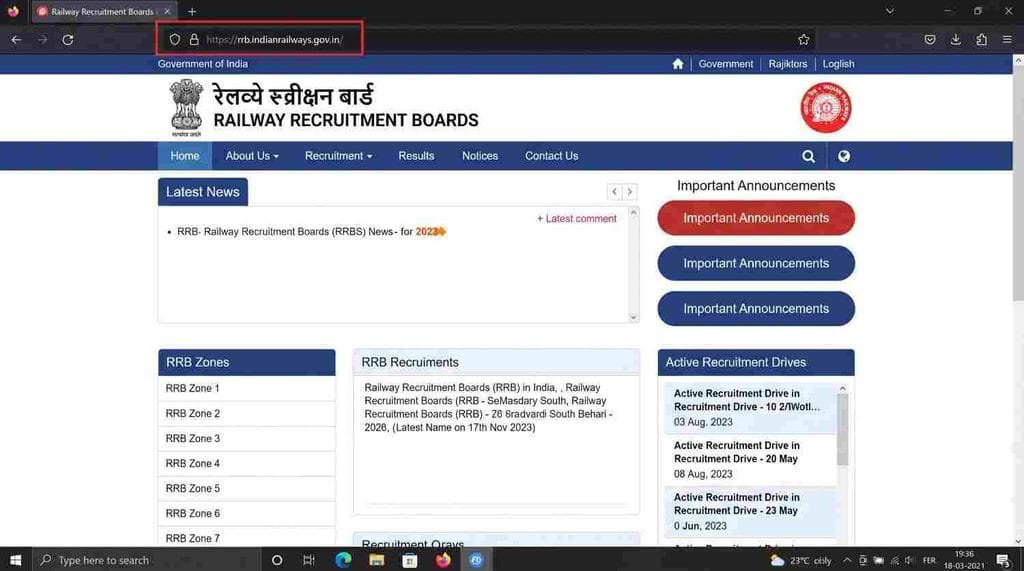Open the extensions puzzle icon
The width and height of the screenshot is (1024, 571).
(x=981, y=40)
